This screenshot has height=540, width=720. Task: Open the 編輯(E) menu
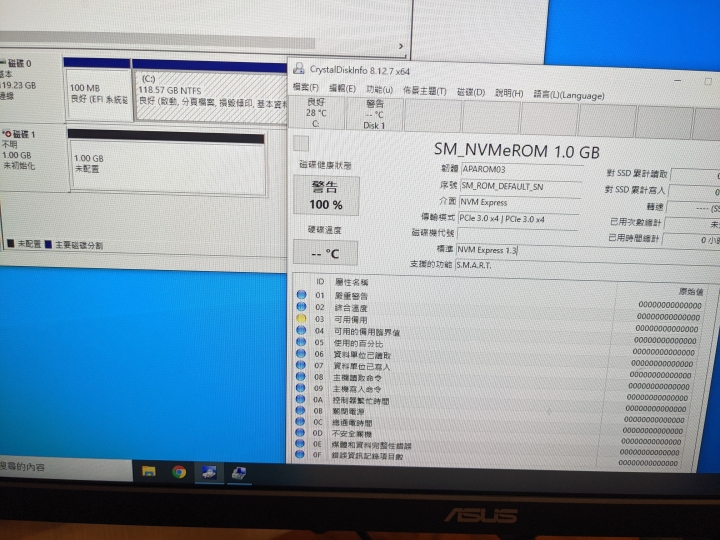342,88
